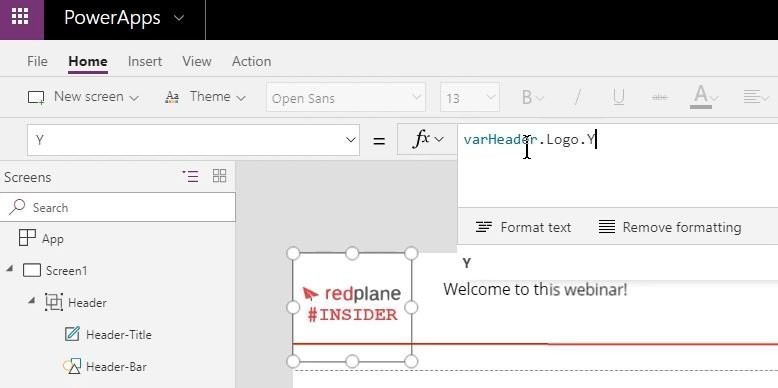Open the text alignment options

click(756, 97)
